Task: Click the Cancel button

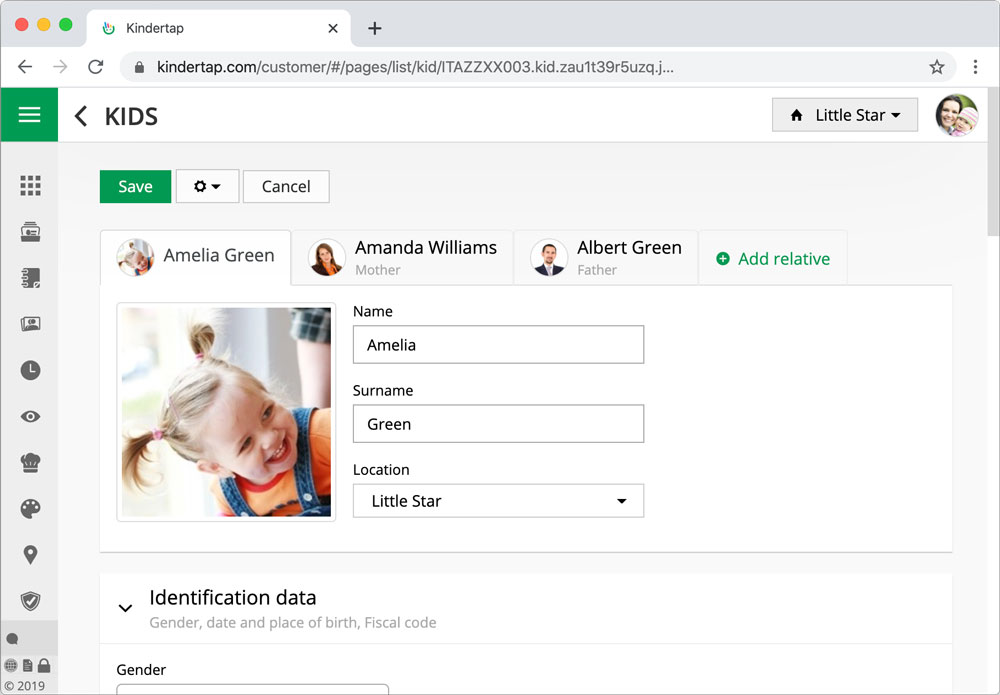Action: 286,187
